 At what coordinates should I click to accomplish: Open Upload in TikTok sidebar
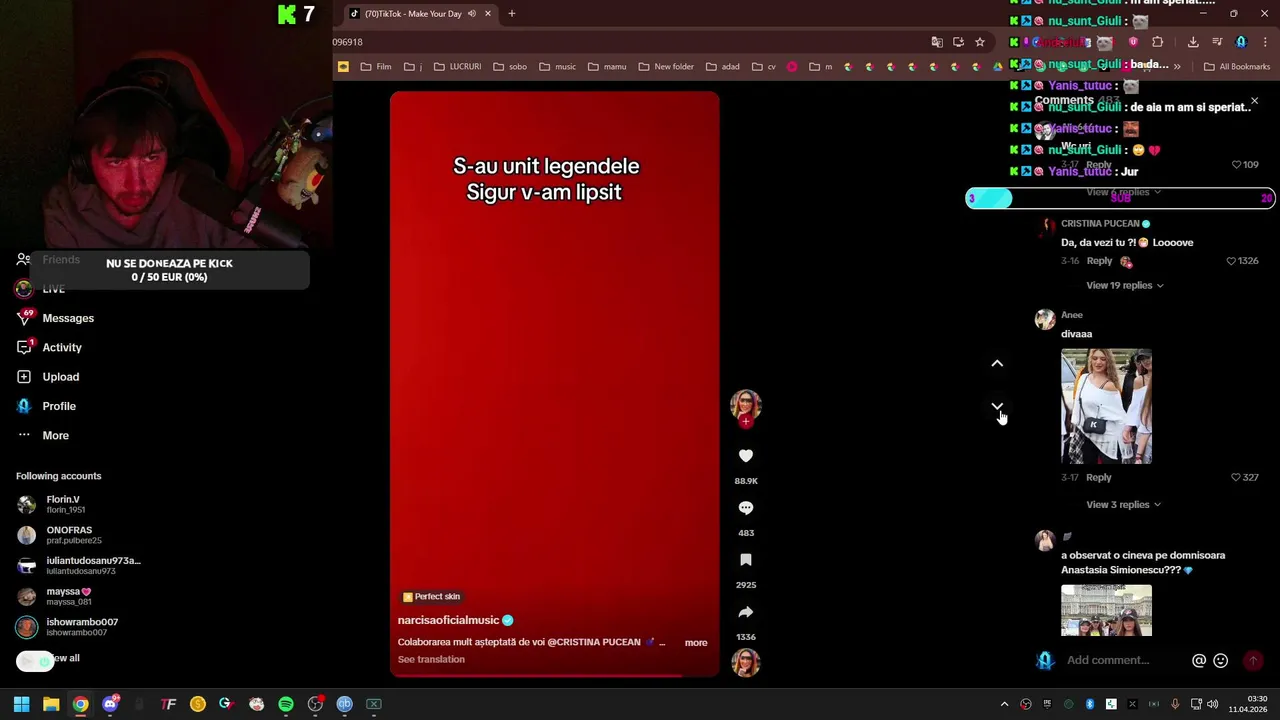61,377
